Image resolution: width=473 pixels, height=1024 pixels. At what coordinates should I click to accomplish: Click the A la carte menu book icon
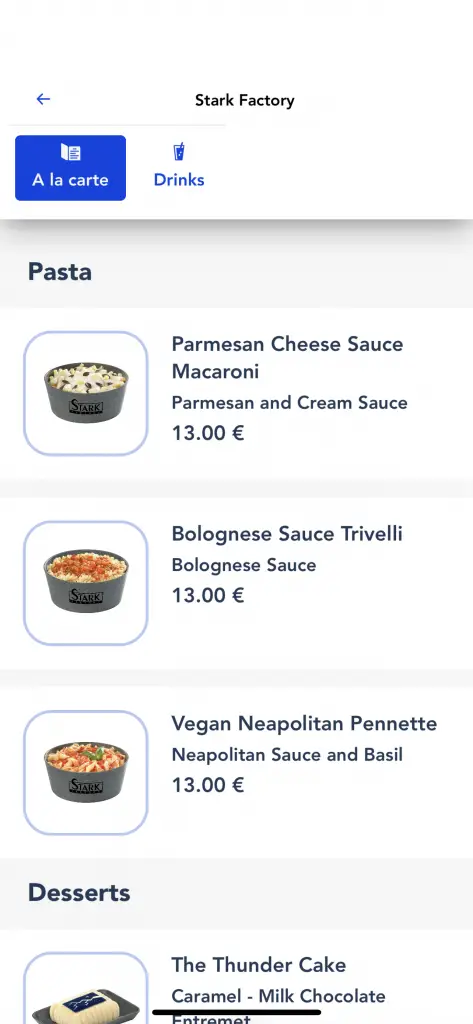pos(71,152)
